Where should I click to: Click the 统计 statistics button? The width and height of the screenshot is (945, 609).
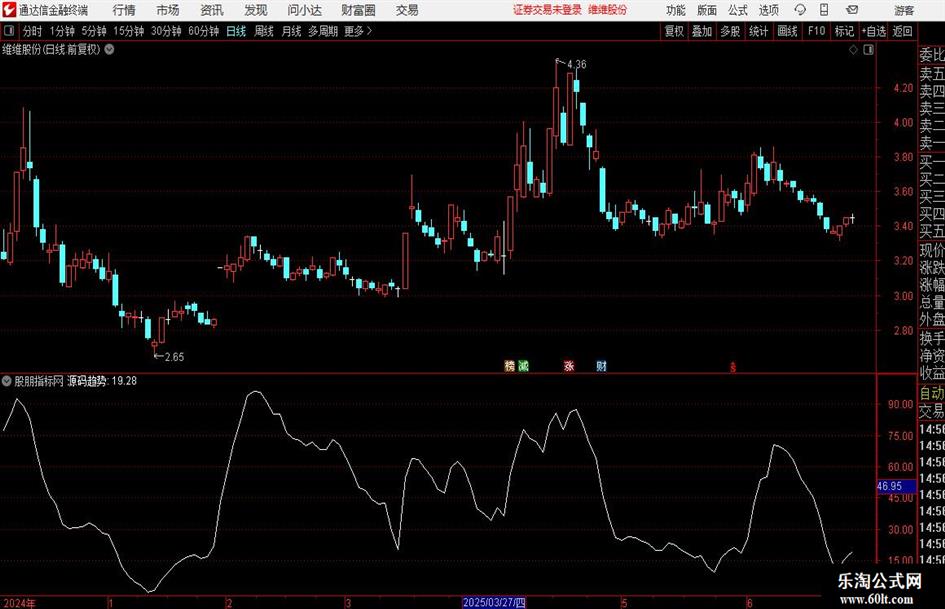click(x=758, y=31)
